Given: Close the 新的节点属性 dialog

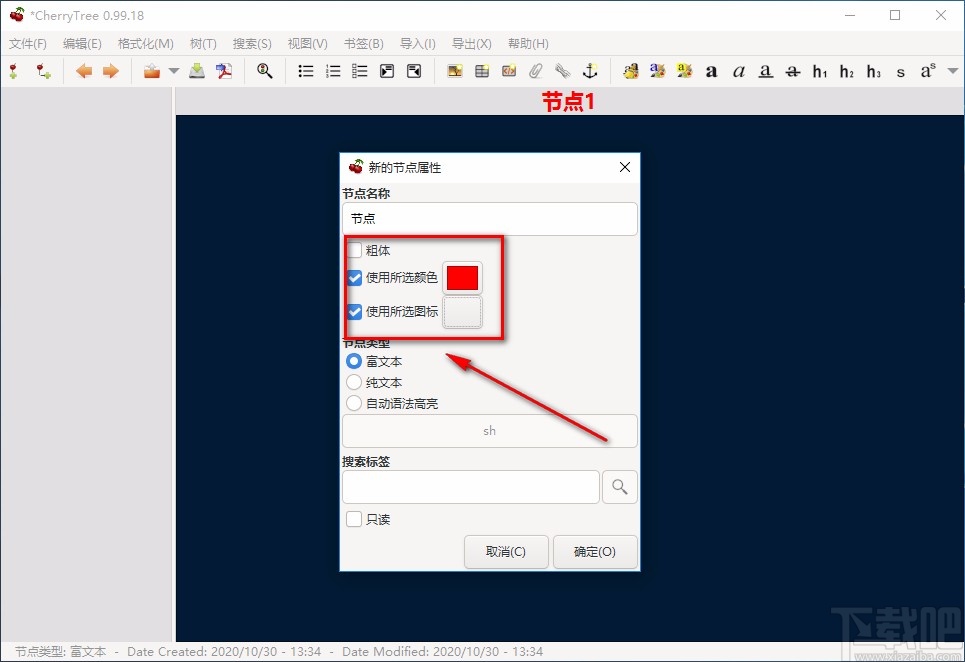Looking at the screenshot, I should (x=625, y=167).
